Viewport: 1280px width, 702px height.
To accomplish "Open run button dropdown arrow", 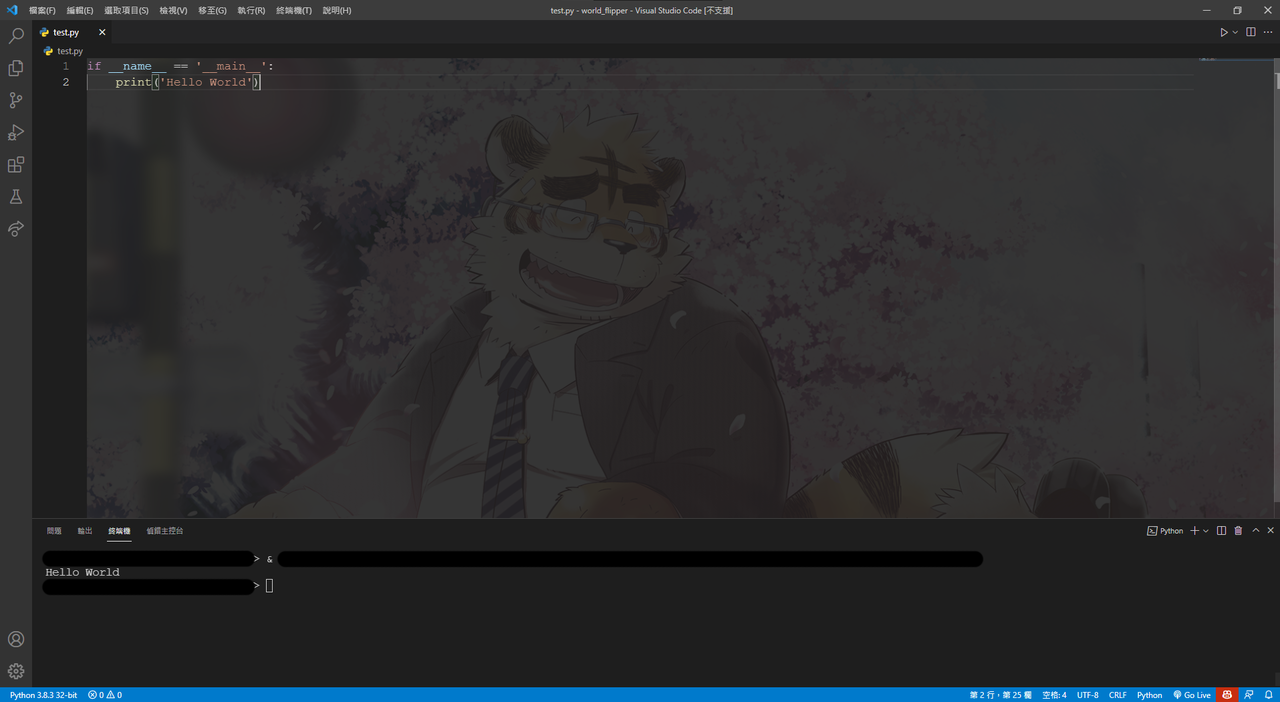I will pos(1235,32).
